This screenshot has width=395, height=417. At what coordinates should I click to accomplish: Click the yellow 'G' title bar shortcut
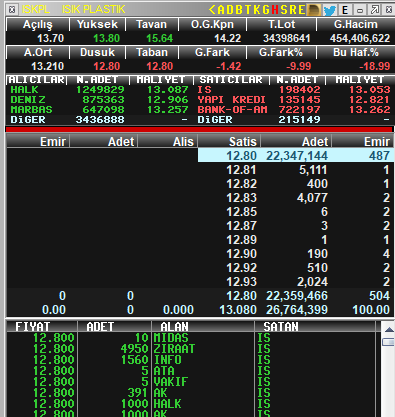pos(266,10)
